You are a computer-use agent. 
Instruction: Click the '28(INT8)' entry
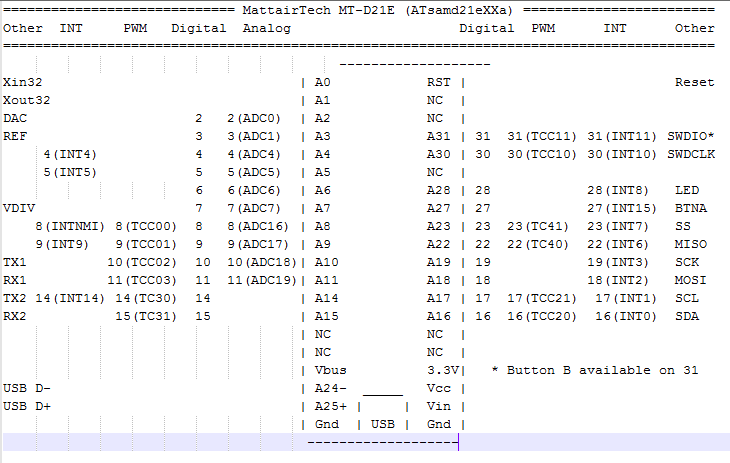pyautogui.click(x=618, y=191)
